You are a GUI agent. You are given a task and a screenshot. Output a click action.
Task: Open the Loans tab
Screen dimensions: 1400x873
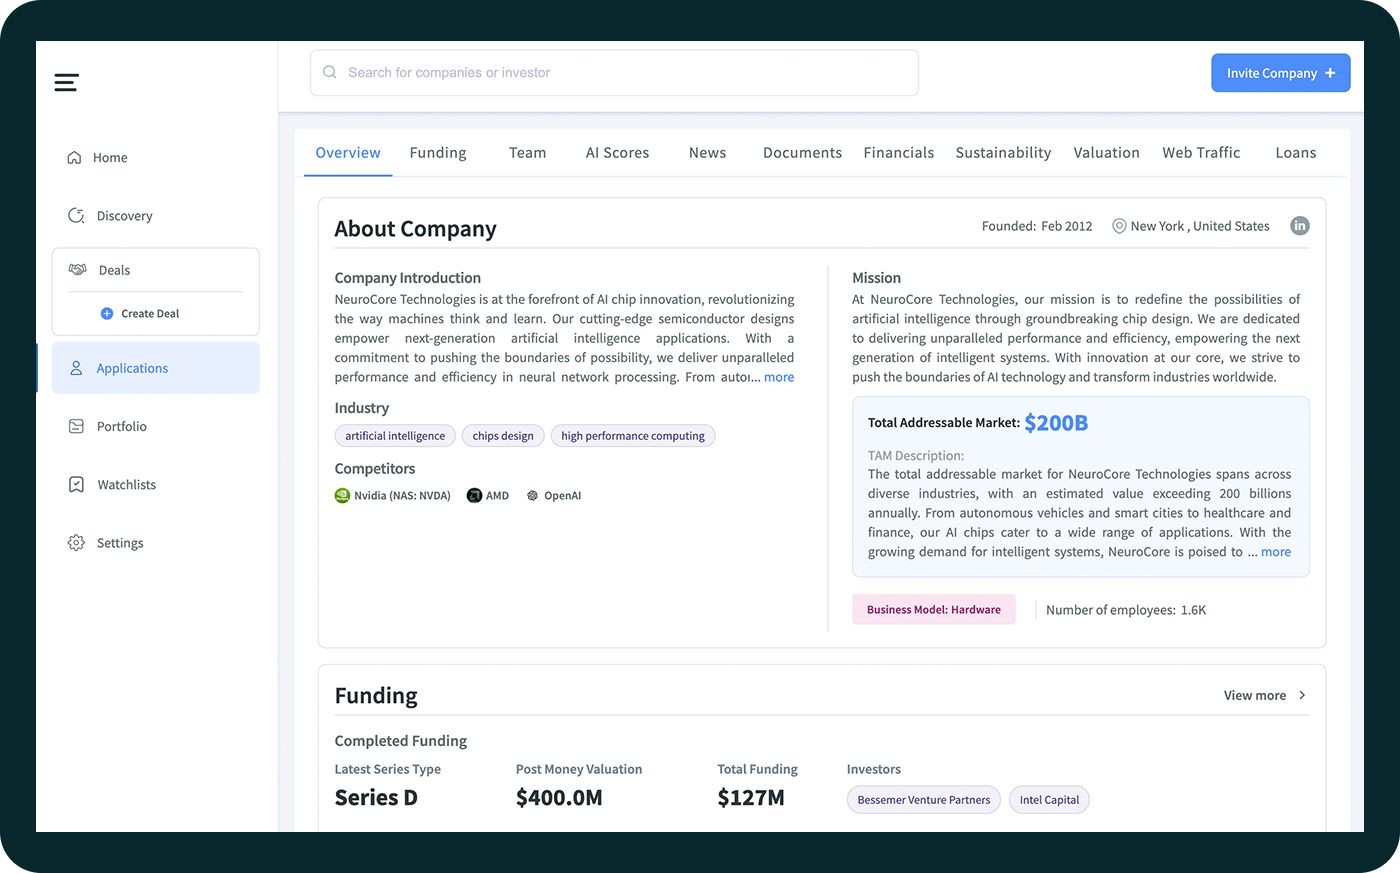point(1295,152)
